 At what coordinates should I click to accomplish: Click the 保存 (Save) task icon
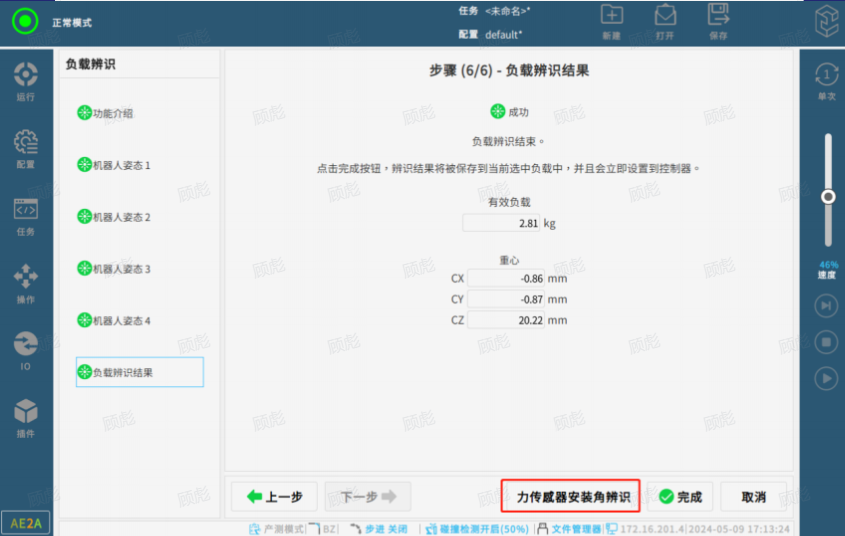coord(718,20)
